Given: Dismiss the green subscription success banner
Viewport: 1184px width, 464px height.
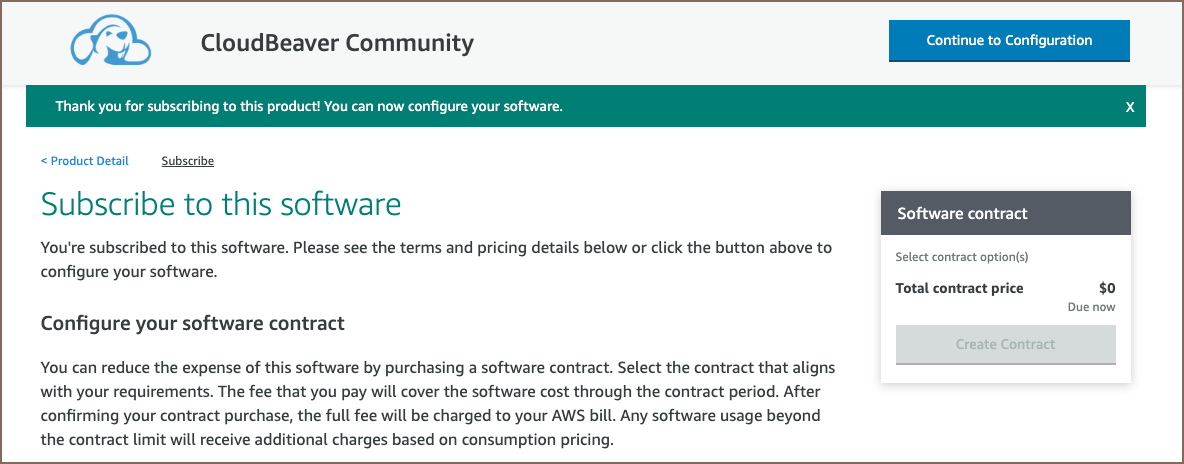Looking at the screenshot, I should 1130,107.
